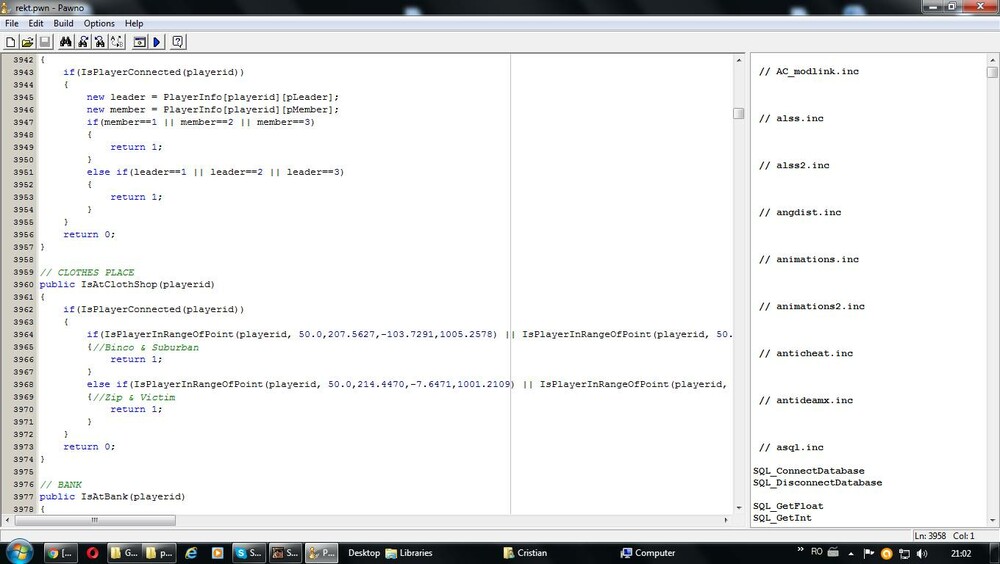Open Windows Start menu

17,553
